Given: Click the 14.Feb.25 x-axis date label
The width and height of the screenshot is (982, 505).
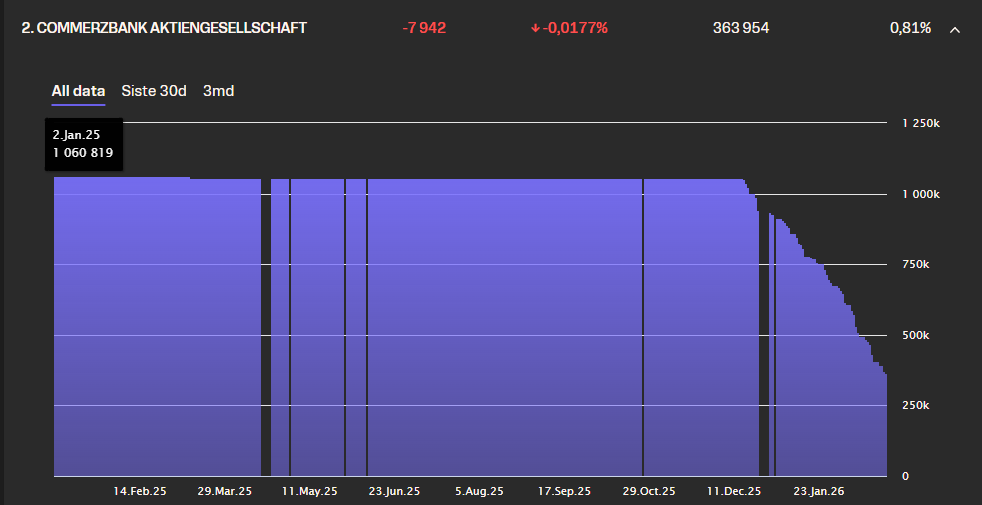Looking at the screenshot, I should click(140, 492).
